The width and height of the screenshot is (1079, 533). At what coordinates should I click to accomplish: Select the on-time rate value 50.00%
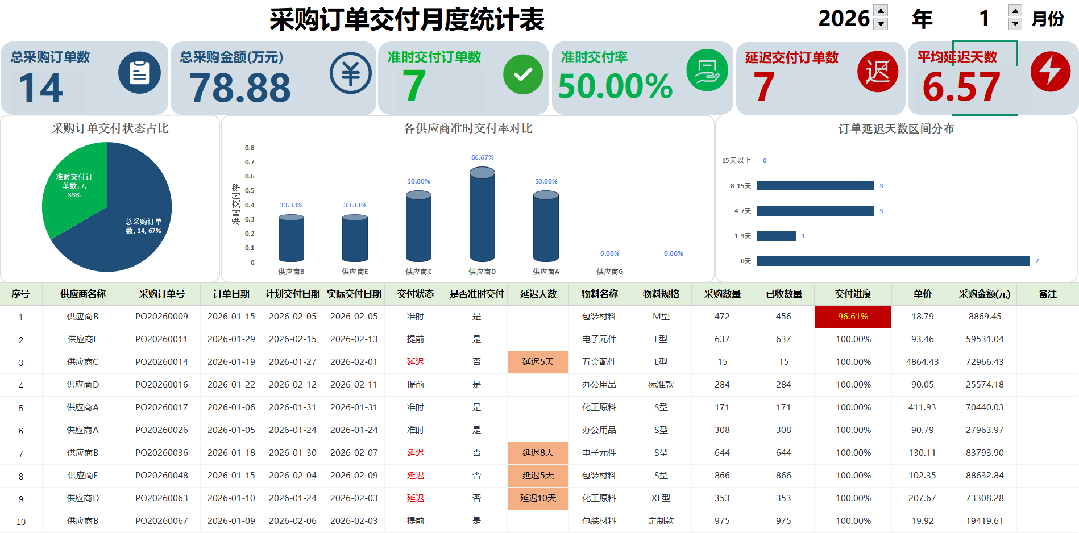615,87
